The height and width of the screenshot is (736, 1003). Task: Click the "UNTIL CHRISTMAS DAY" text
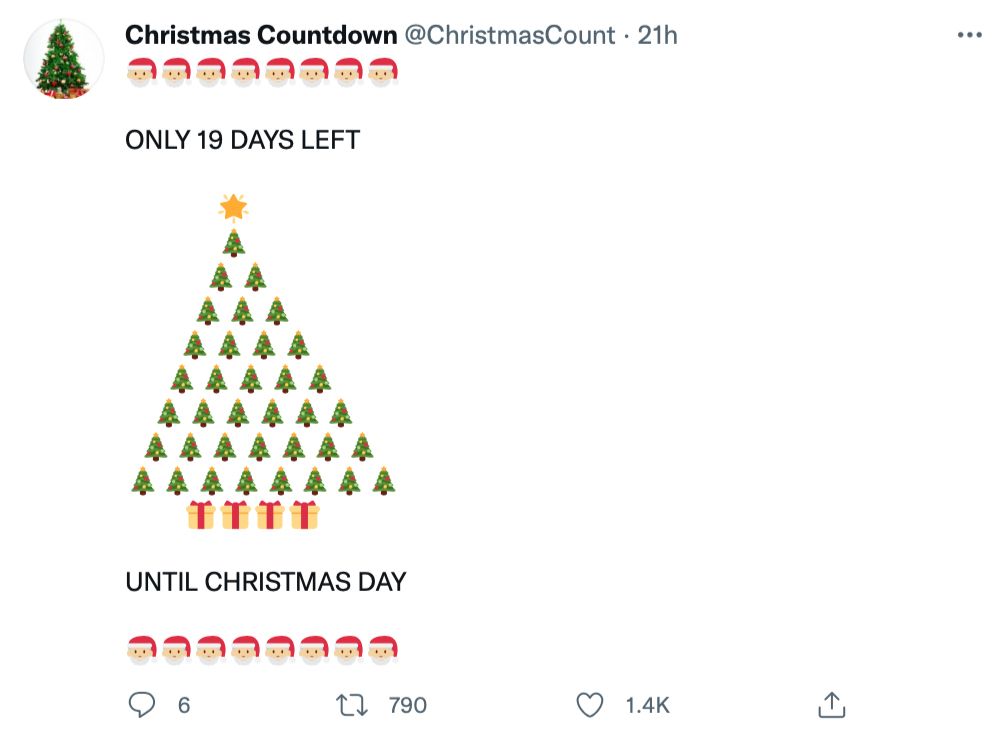[265, 582]
